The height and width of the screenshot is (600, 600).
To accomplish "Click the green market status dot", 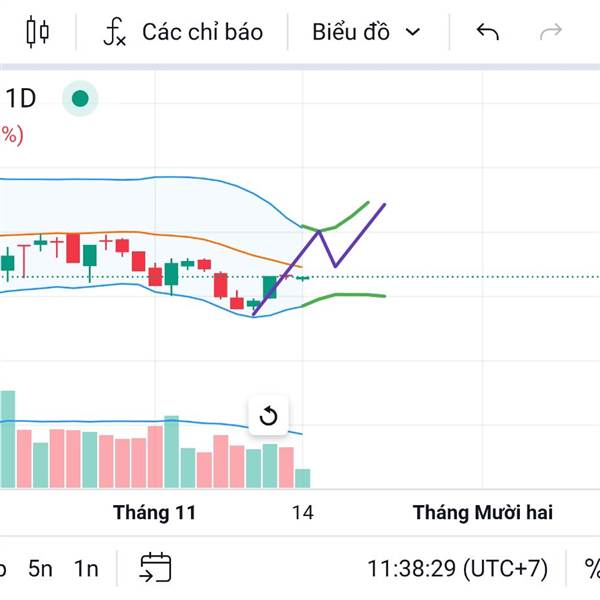I will [x=80, y=98].
